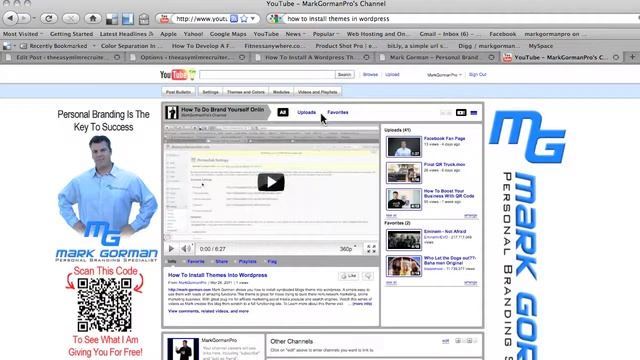The image size is (640, 360).
Task: Switch to the Options theeasymlmrecruiter tab
Action: (187, 58)
